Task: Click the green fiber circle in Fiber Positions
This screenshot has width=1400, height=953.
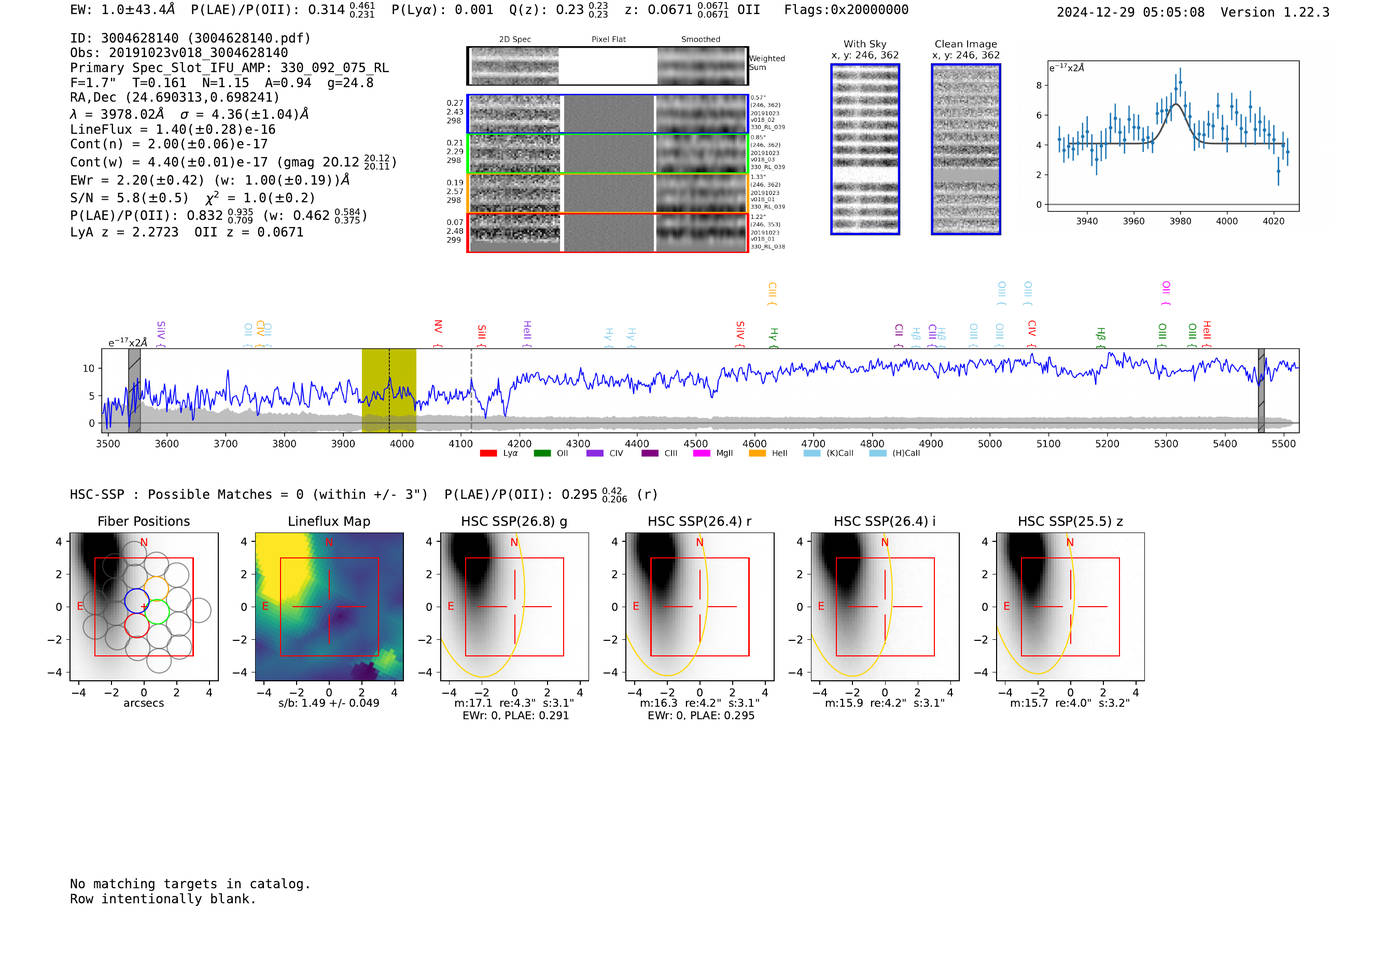Action: coord(157,613)
